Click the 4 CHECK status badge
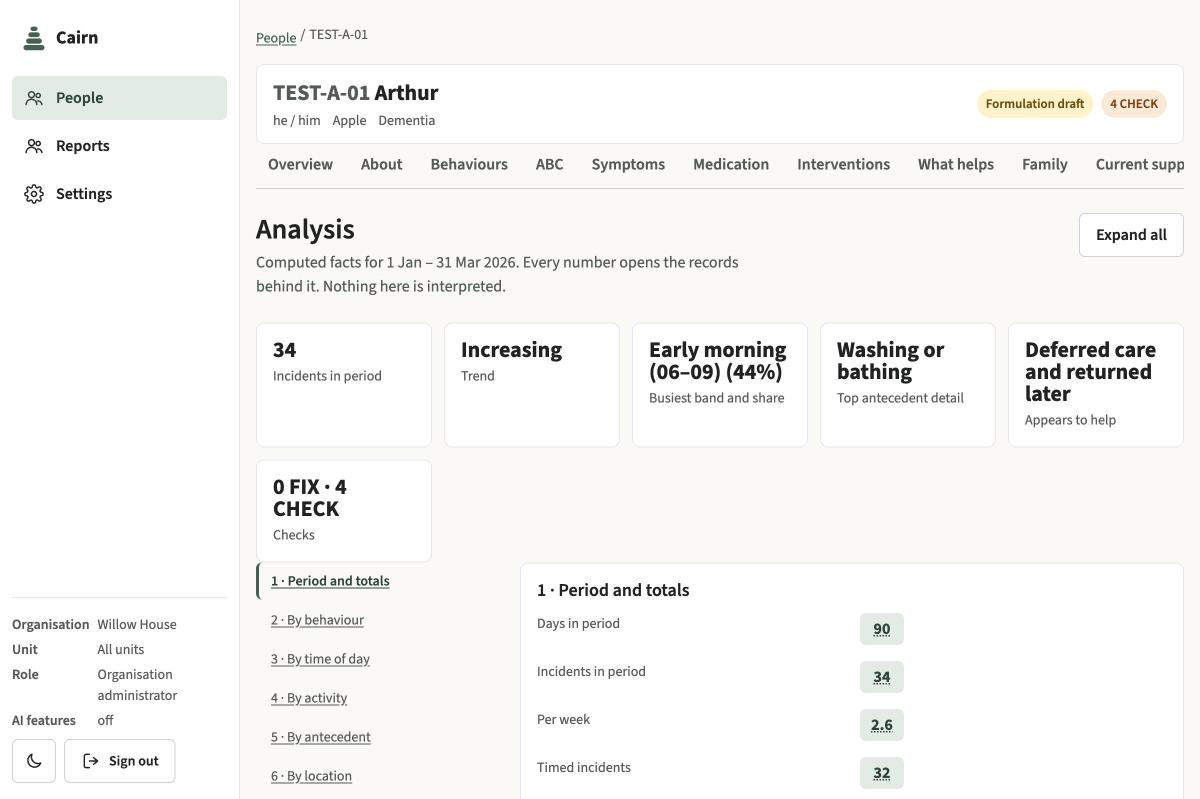Screen dimensions: 1200x799 click(x=1134, y=104)
